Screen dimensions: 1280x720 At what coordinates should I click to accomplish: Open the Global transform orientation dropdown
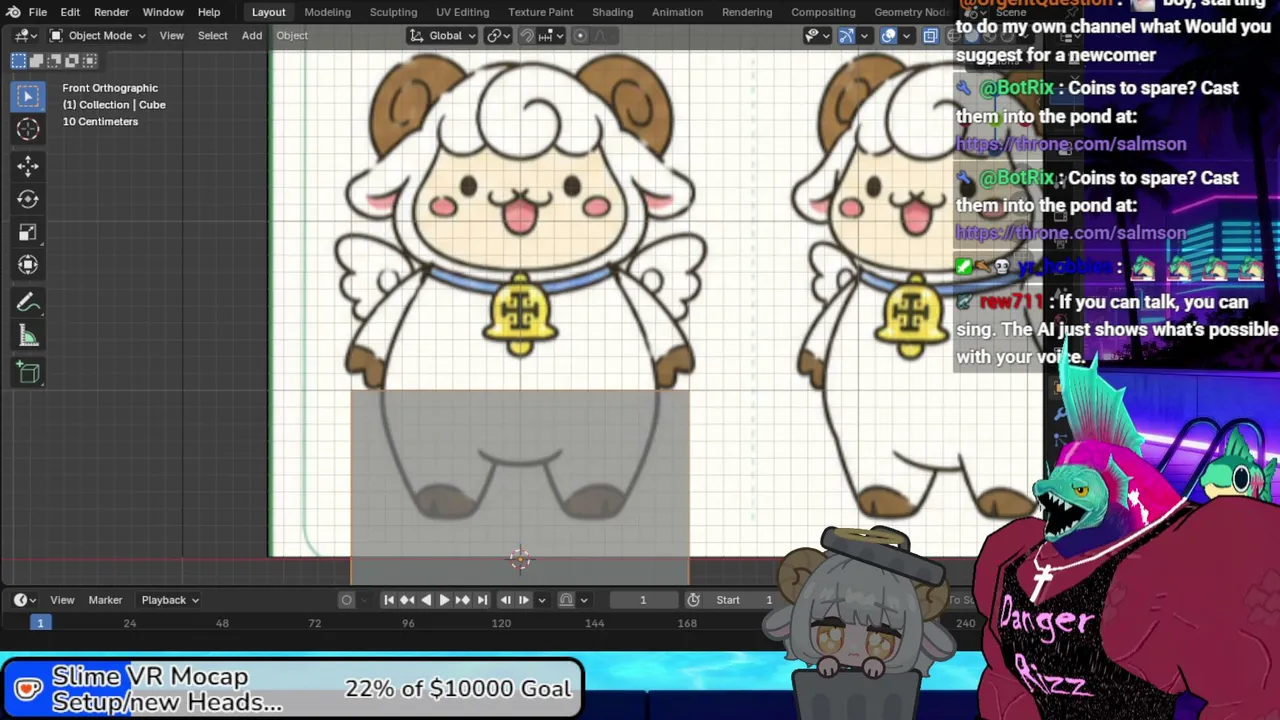point(444,36)
